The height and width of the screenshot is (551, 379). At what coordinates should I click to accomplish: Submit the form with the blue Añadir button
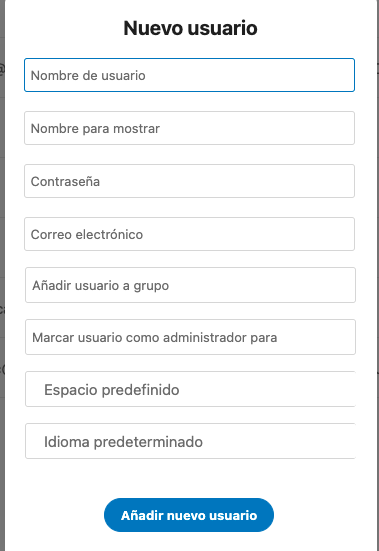coord(189,515)
